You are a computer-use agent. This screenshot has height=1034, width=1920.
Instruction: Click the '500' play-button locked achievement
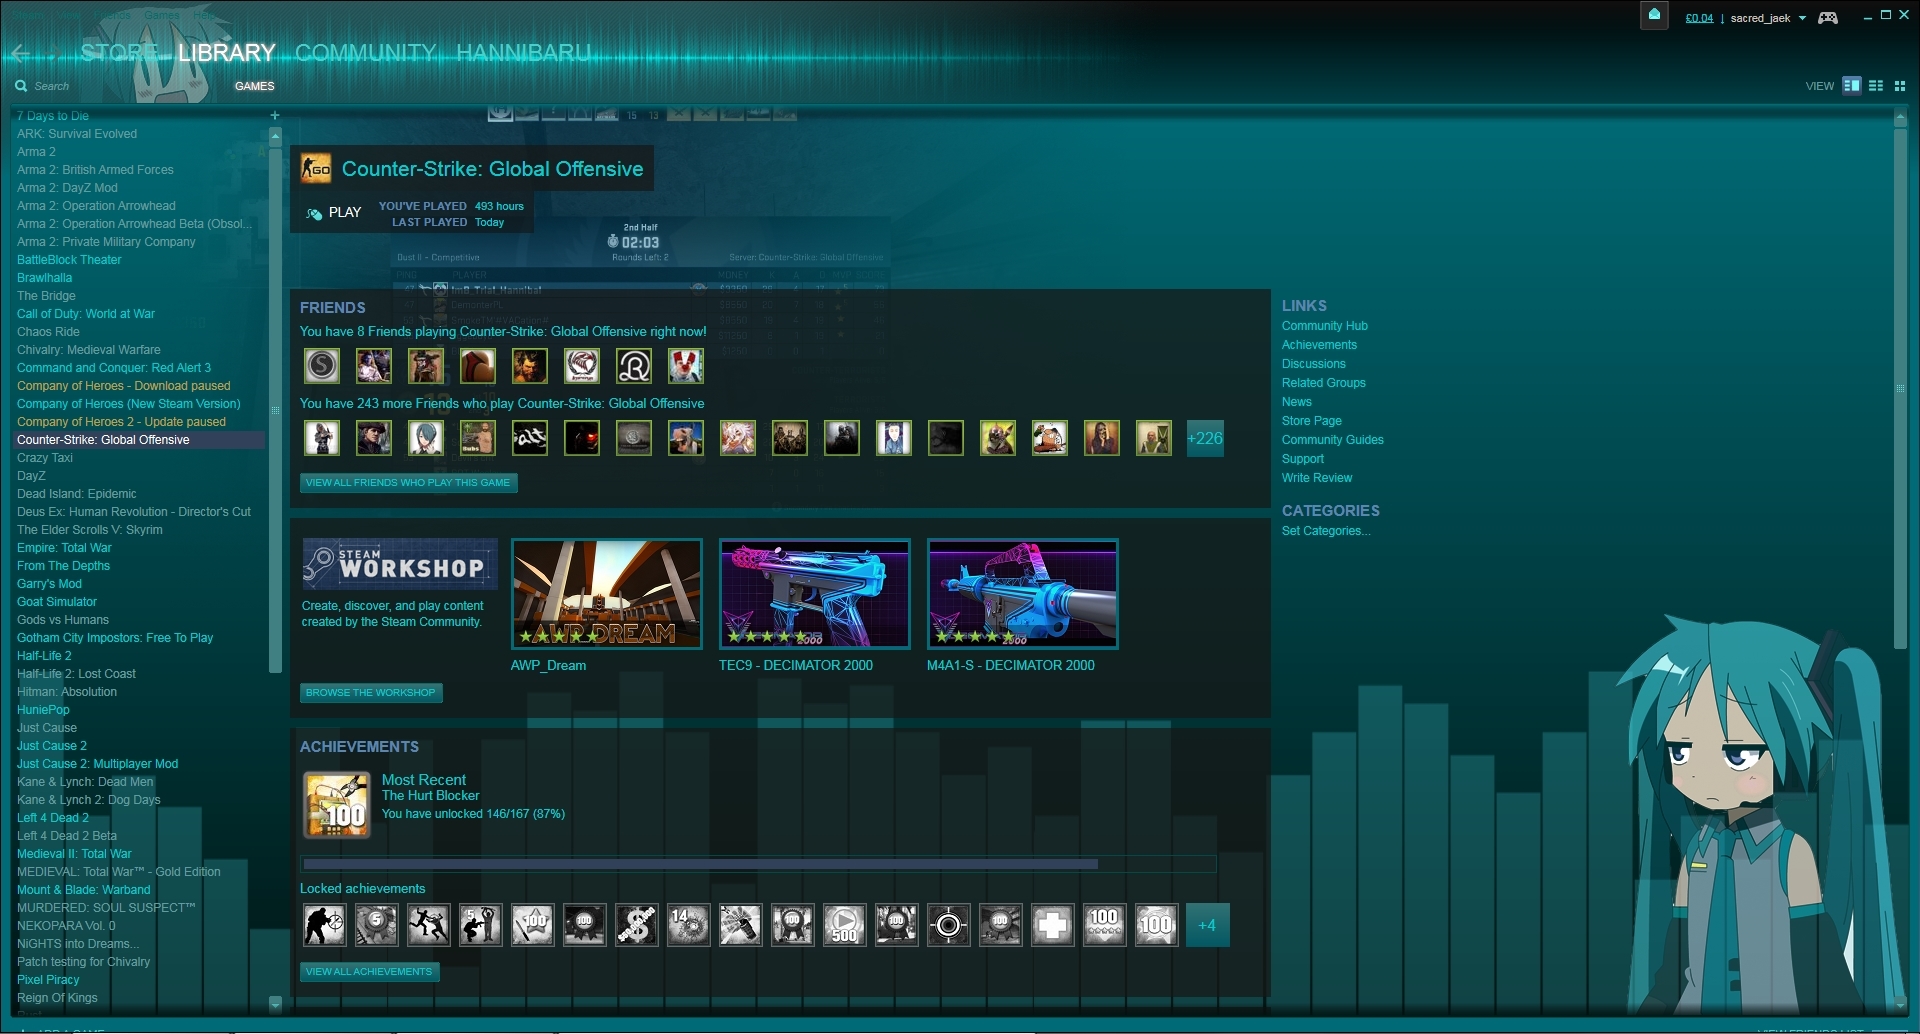point(844,925)
